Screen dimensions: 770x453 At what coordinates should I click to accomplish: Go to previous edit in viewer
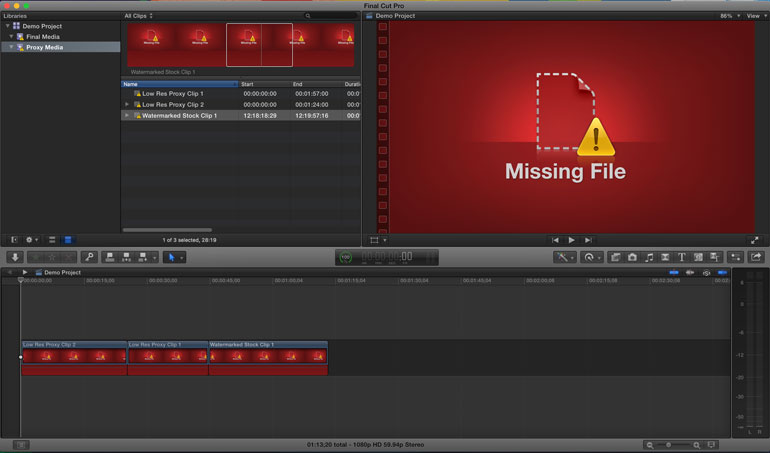click(x=555, y=240)
